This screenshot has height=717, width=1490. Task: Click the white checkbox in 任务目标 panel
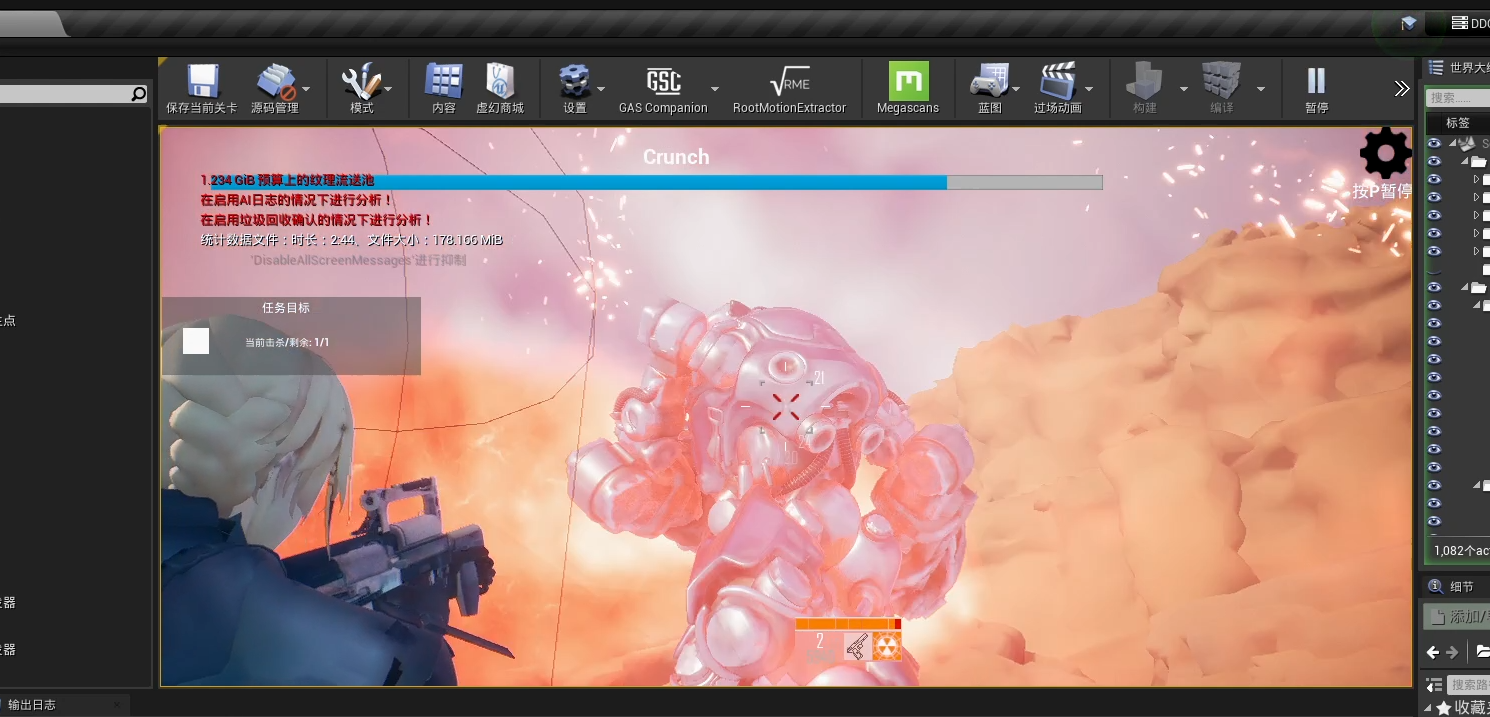(x=196, y=341)
